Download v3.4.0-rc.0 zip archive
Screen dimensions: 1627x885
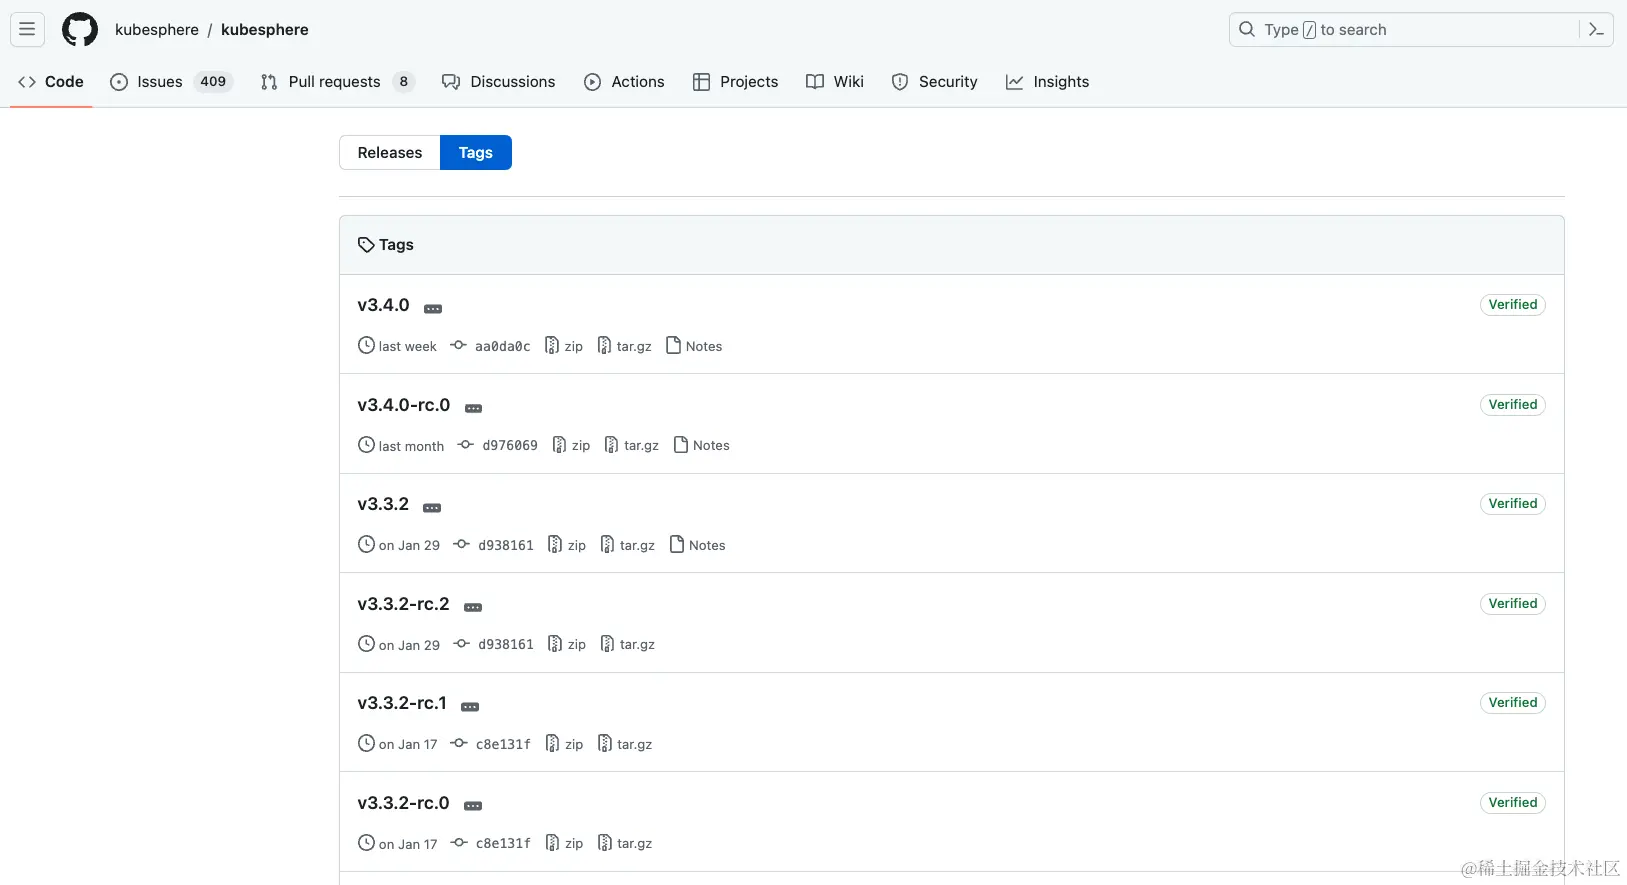[571, 446]
